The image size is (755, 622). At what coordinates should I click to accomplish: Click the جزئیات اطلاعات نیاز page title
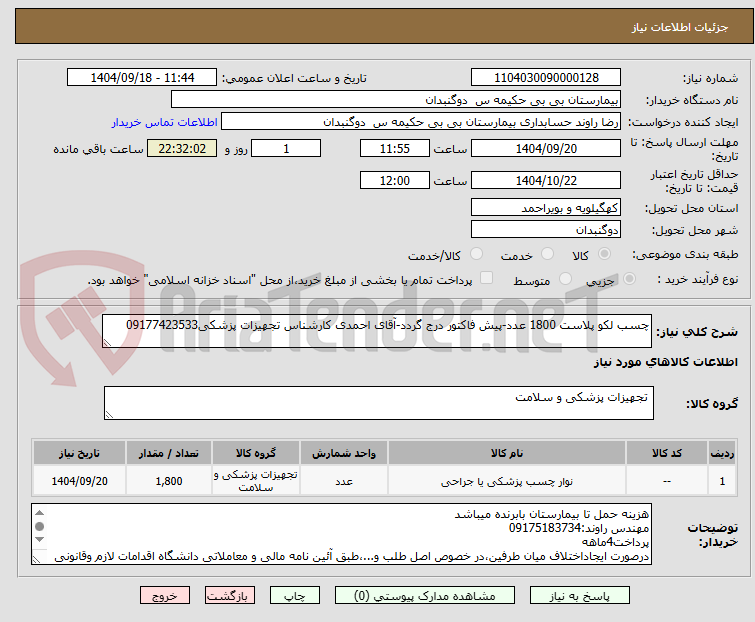680,27
